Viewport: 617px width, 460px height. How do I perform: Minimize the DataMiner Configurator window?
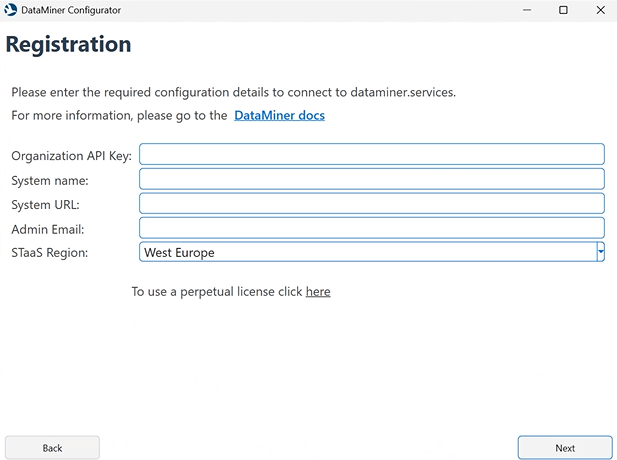point(527,10)
